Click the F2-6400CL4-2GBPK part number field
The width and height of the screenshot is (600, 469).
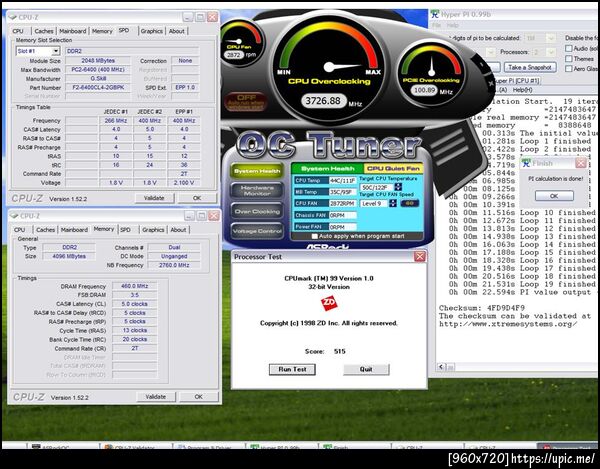pos(98,88)
